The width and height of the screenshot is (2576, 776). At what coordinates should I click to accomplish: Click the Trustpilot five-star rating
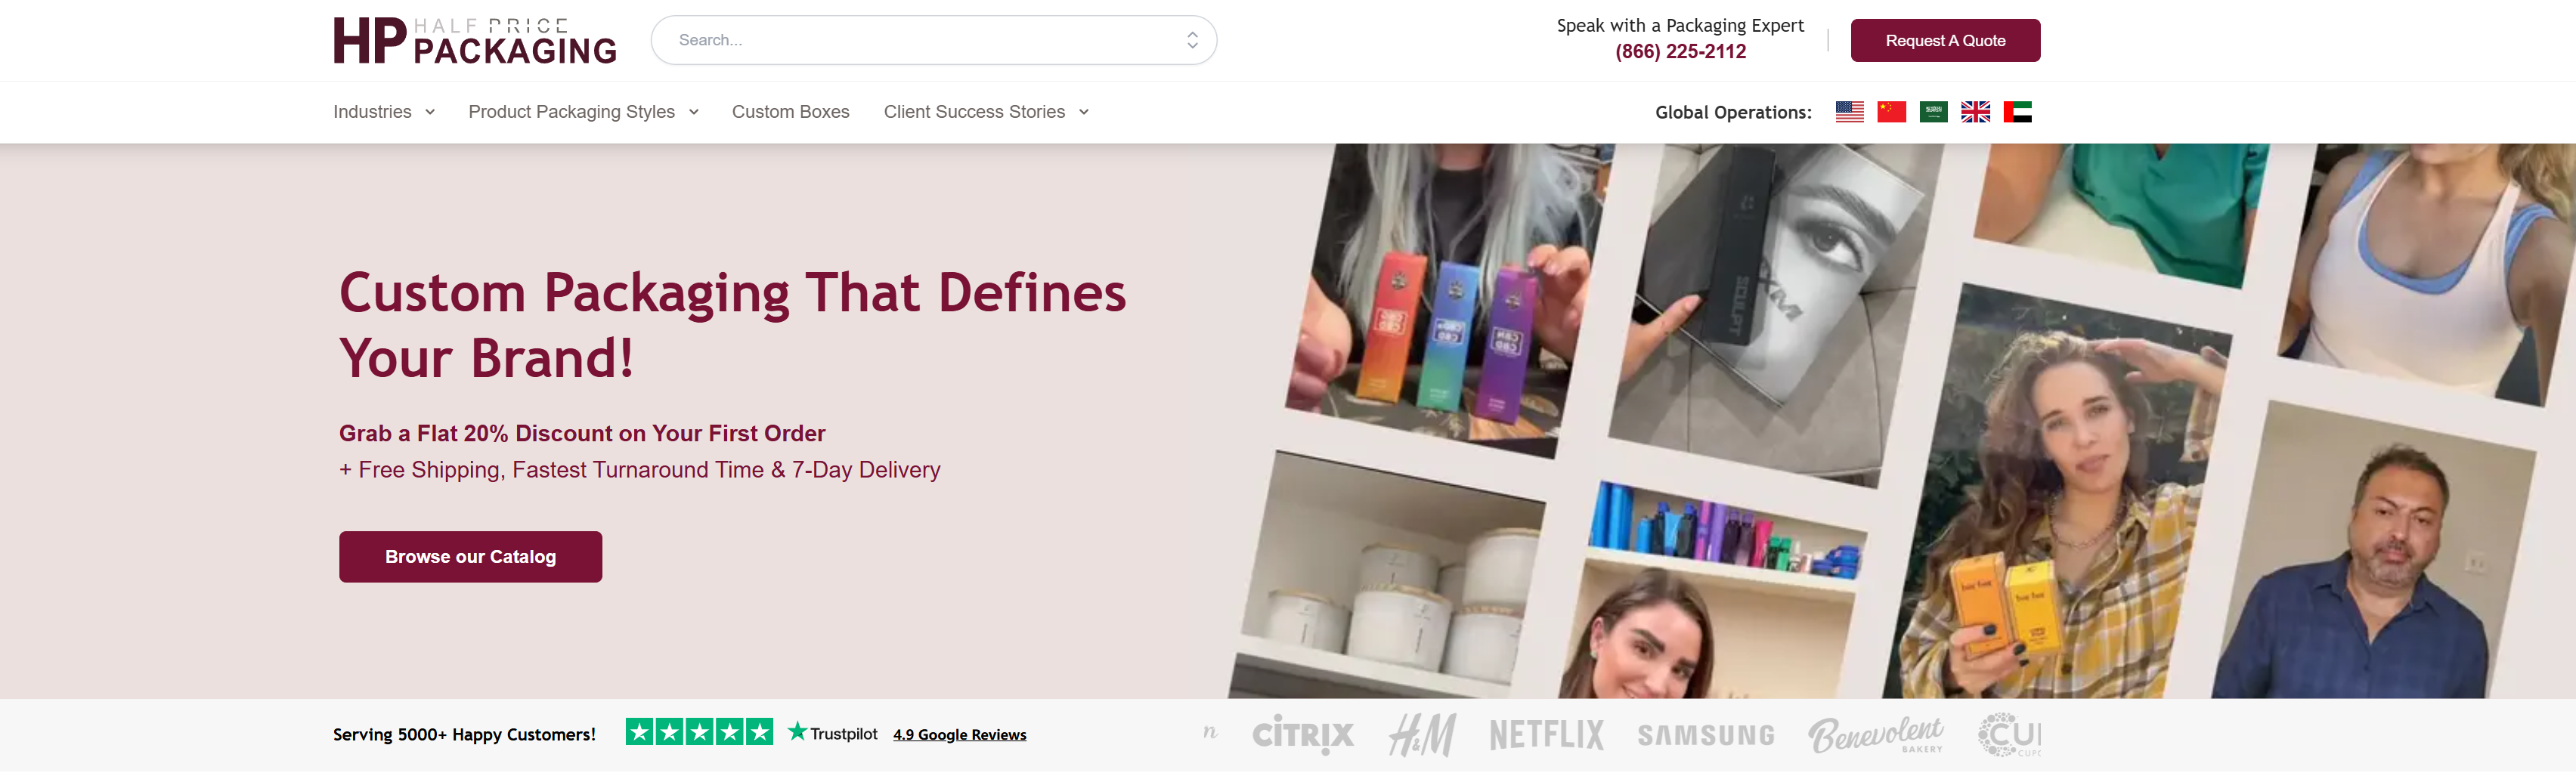pos(699,733)
